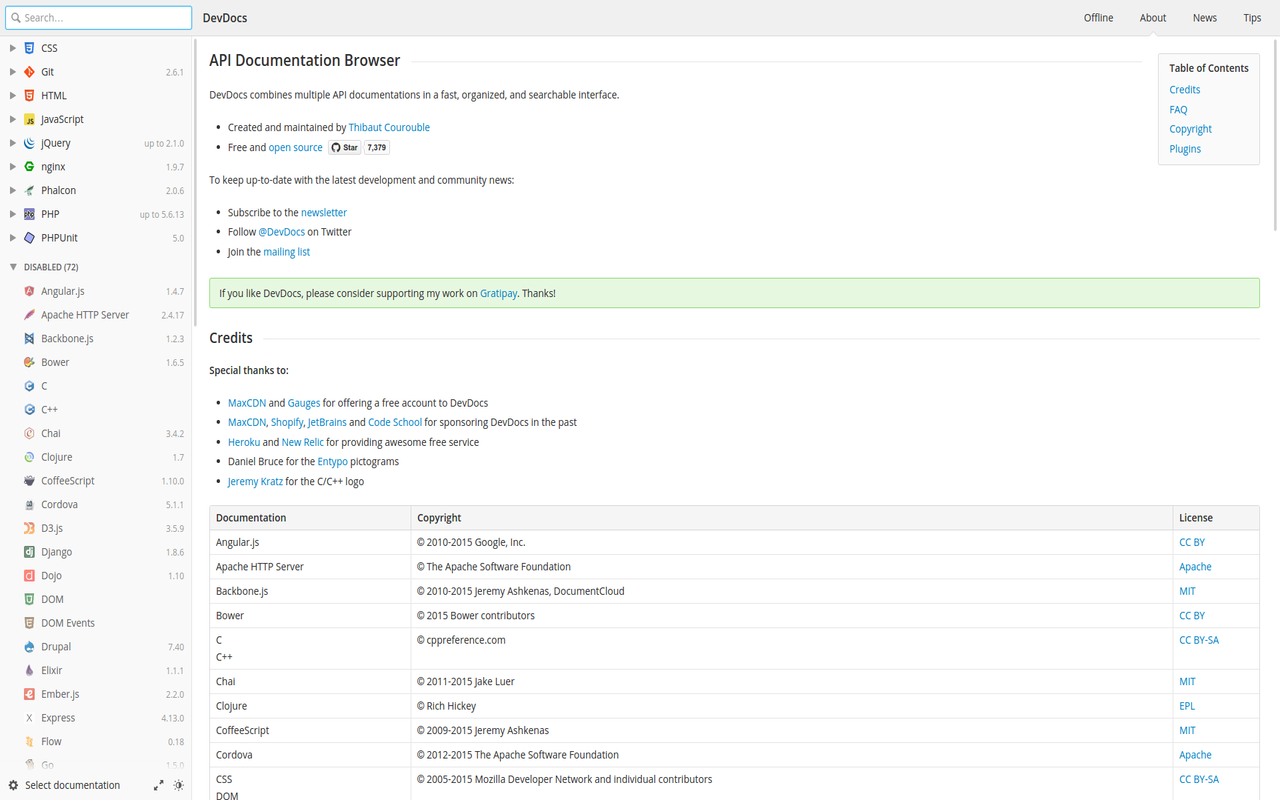Expand the nginx tree arrow
The width and height of the screenshot is (1280, 800).
click(x=13, y=167)
